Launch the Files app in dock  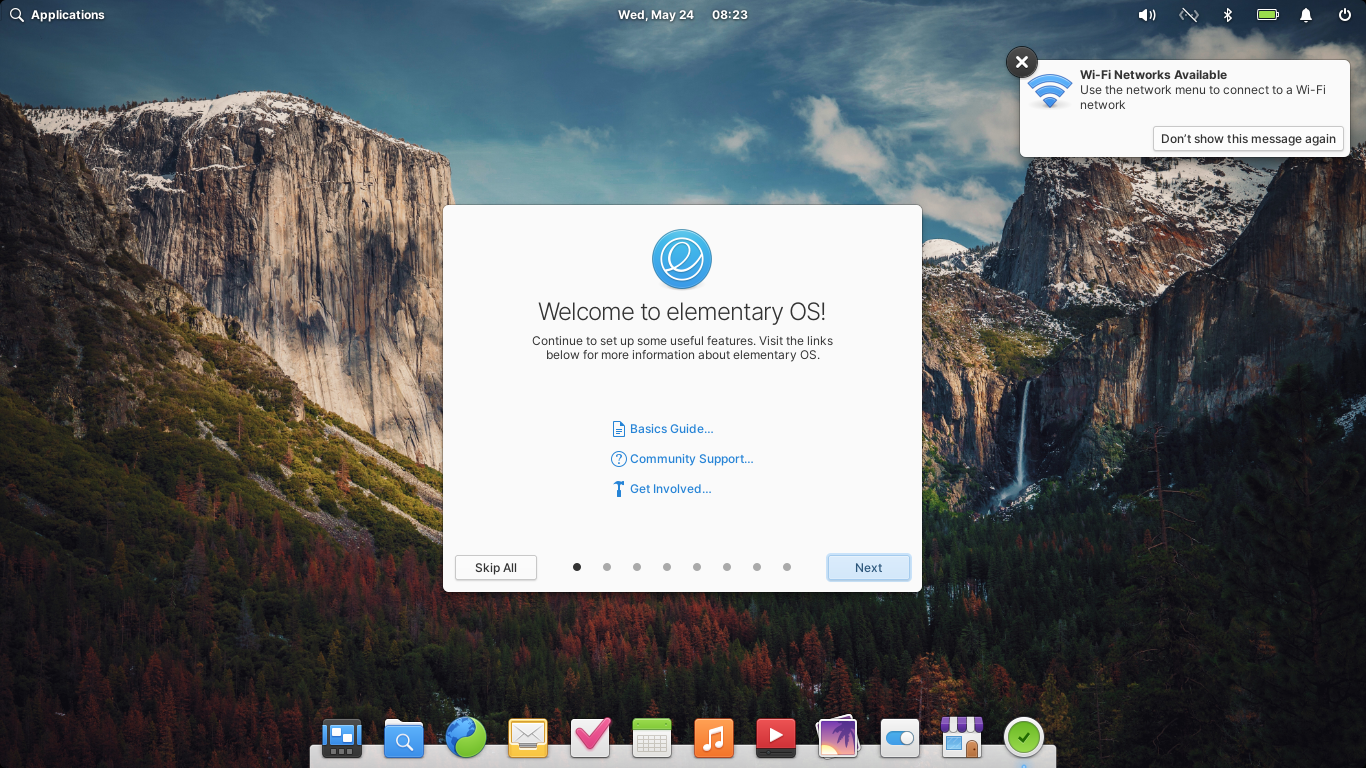[404, 739]
